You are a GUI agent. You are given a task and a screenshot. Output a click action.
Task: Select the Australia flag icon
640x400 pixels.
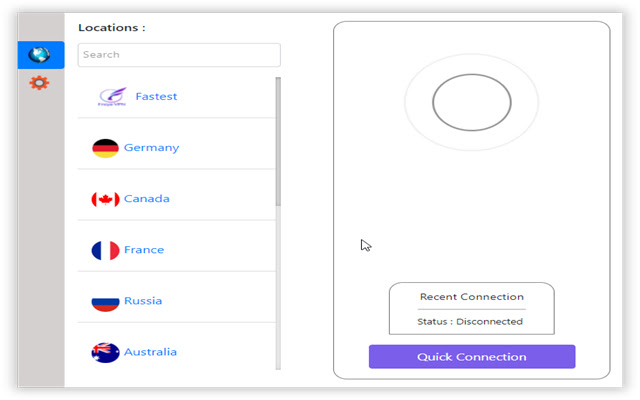click(x=105, y=352)
